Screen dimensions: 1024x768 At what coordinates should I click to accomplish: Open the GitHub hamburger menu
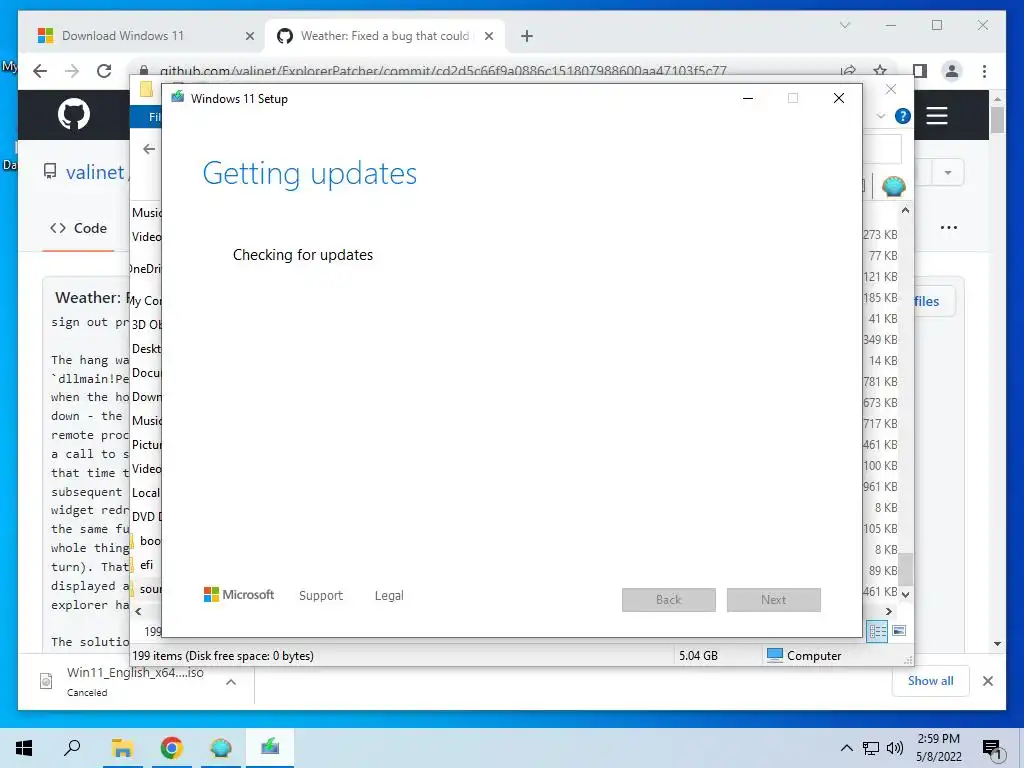coord(936,116)
